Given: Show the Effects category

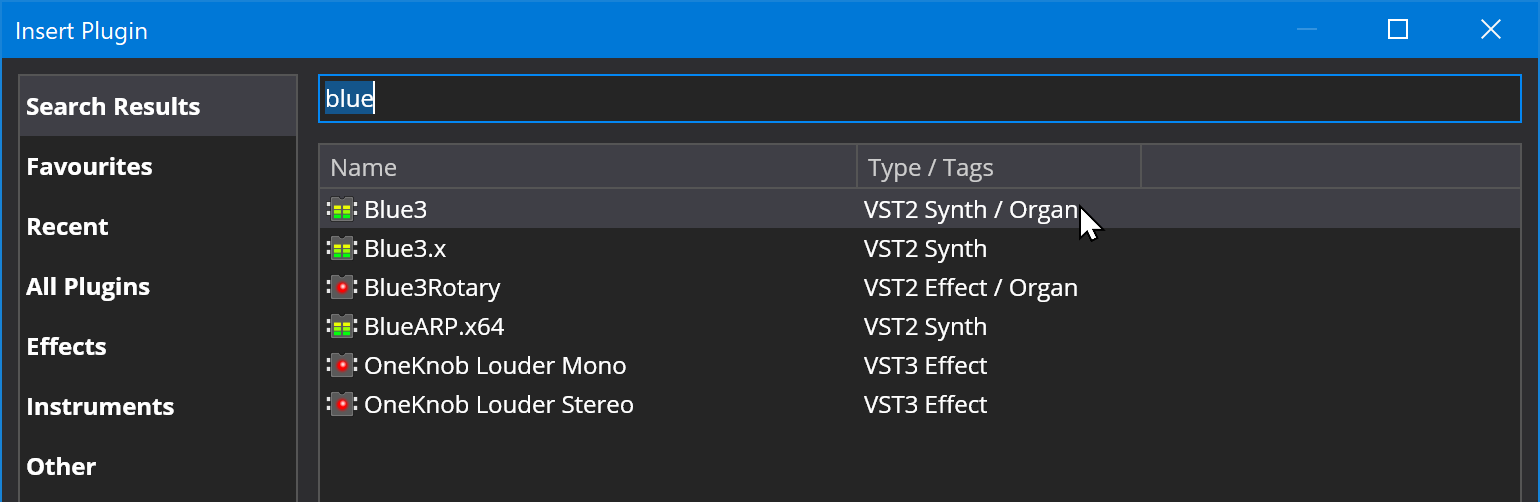Looking at the screenshot, I should coord(158,347).
